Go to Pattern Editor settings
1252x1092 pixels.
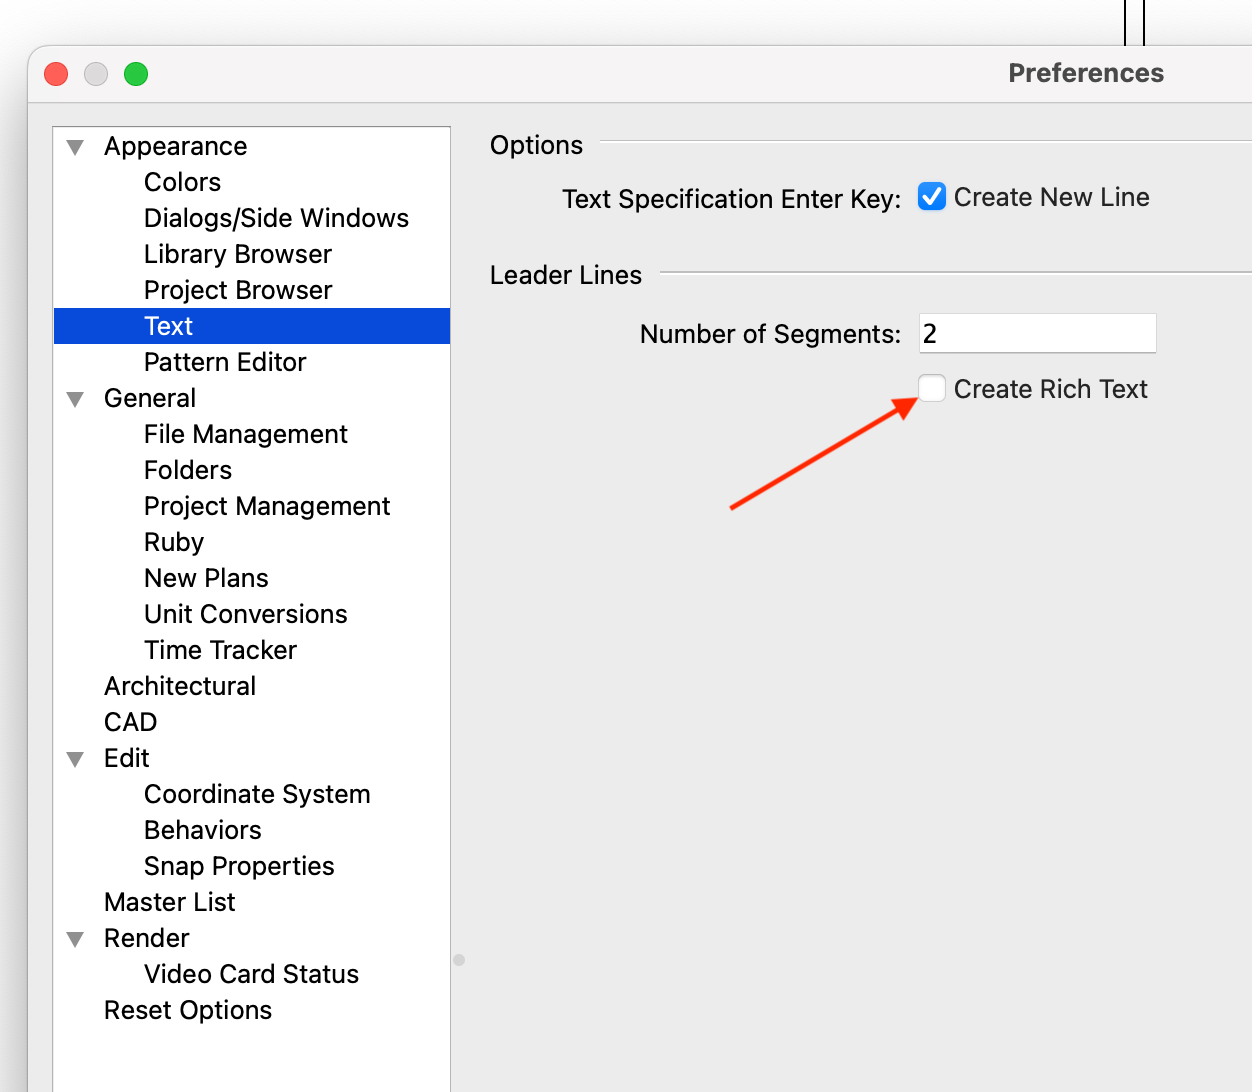pyautogui.click(x=225, y=362)
